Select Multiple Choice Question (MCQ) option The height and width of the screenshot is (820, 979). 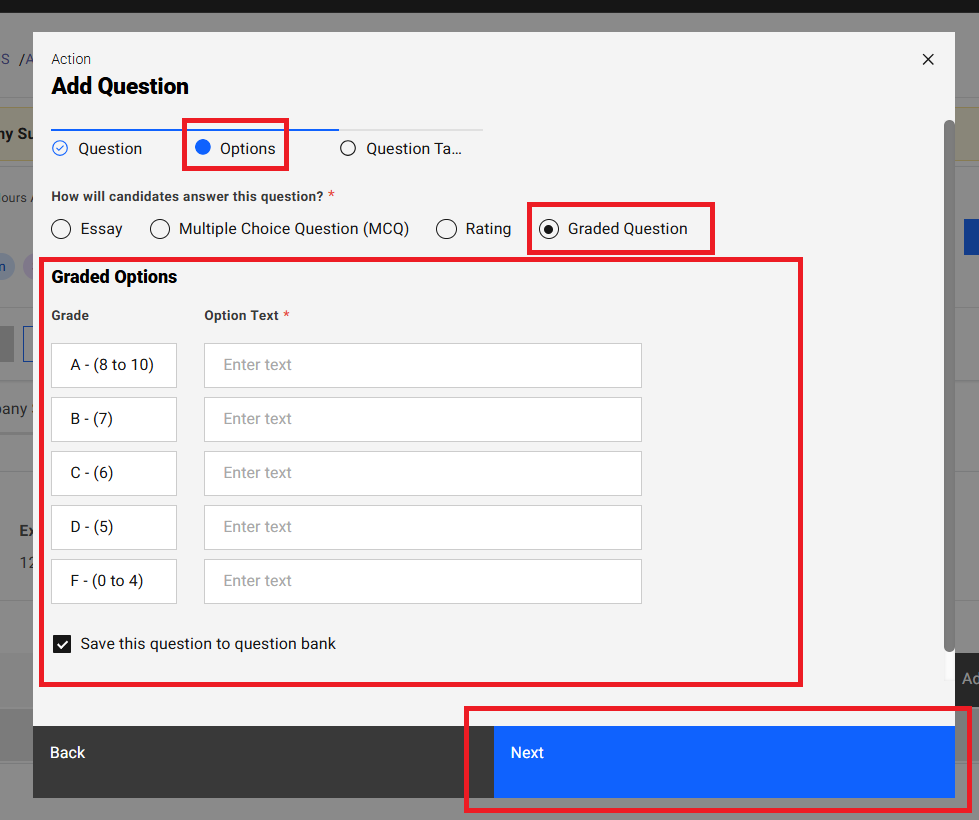coord(160,229)
